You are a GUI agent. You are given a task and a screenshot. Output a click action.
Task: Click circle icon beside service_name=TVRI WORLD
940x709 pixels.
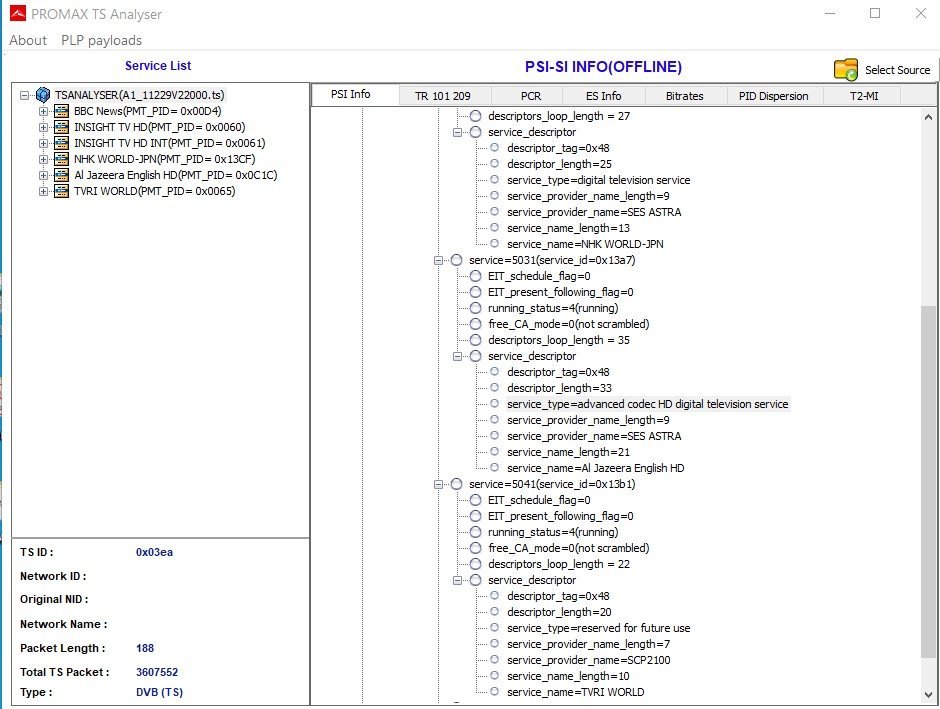point(495,692)
